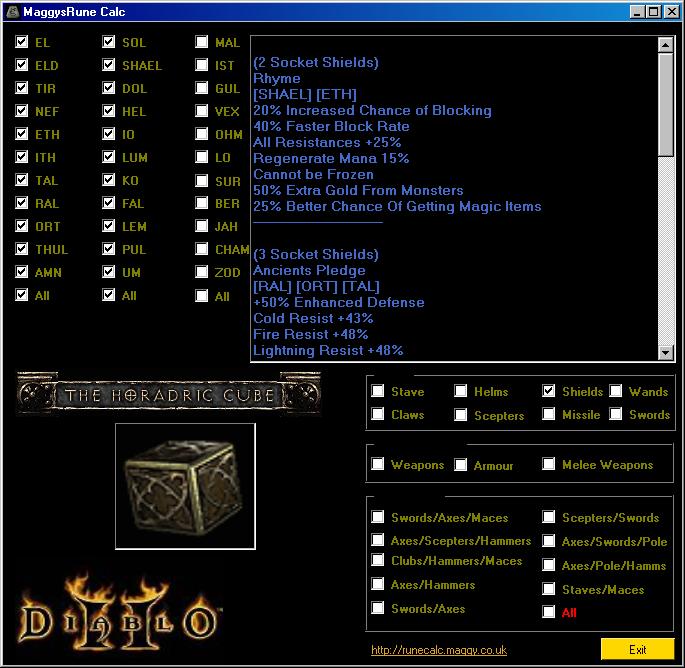Click the scroll up arrow in runeword list
Viewport: 685px width, 668px height.
click(666, 45)
